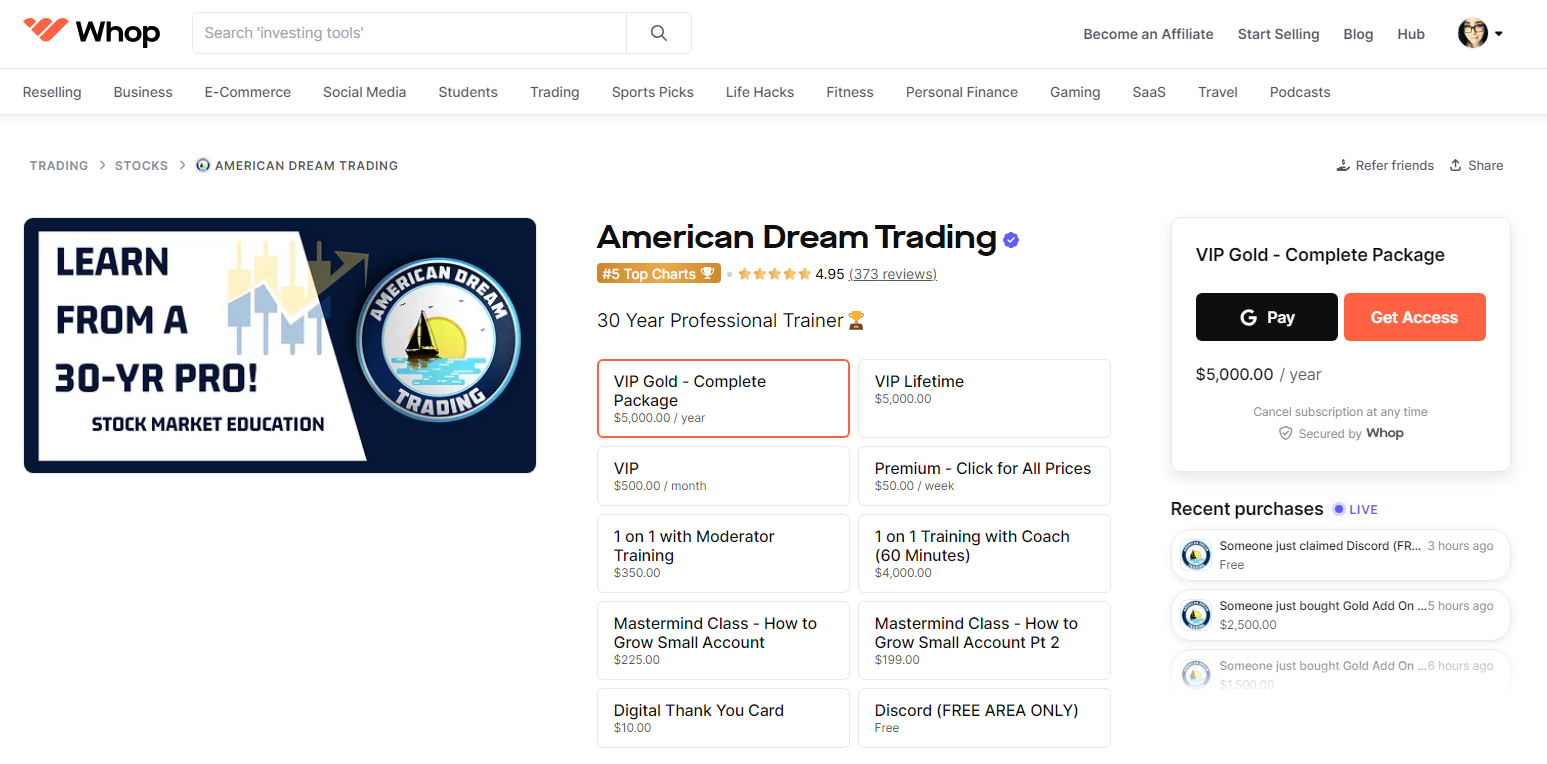This screenshot has height=764, width=1547.
Task: Open the Hub link
Action: pos(1411,34)
